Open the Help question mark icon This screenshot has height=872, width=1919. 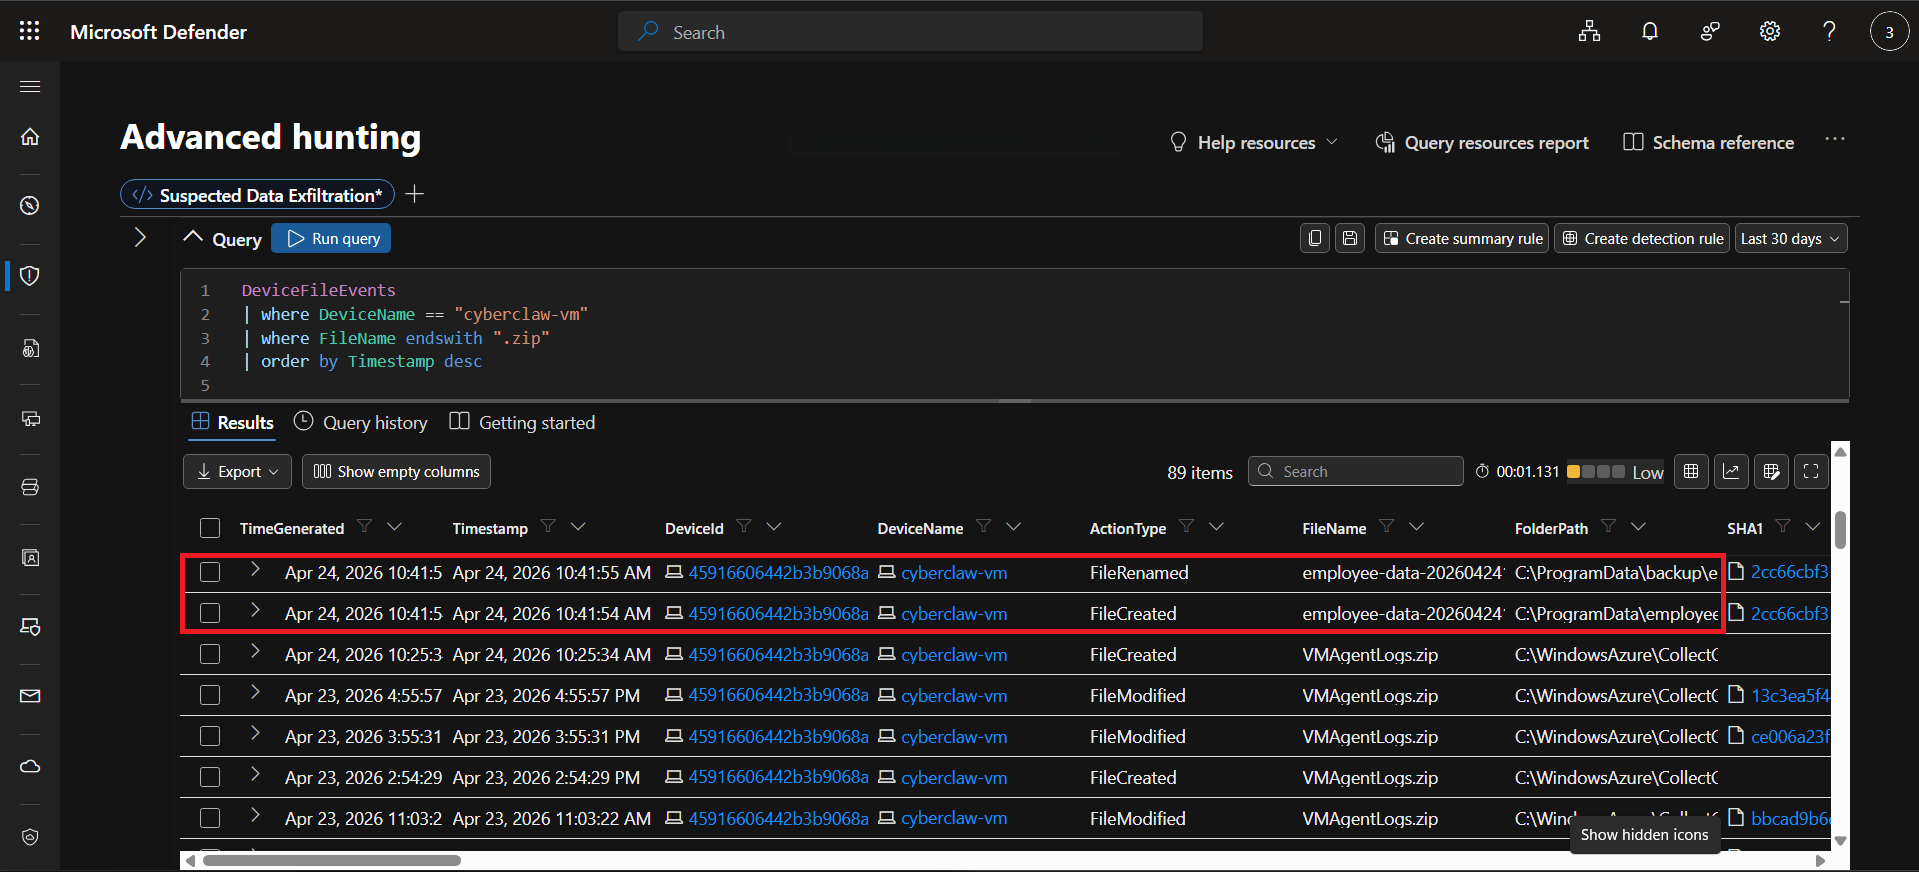1829,32
